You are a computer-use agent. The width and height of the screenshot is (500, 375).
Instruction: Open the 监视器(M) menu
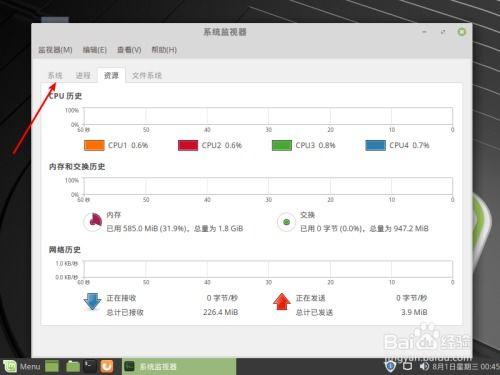tap(55, 50)
